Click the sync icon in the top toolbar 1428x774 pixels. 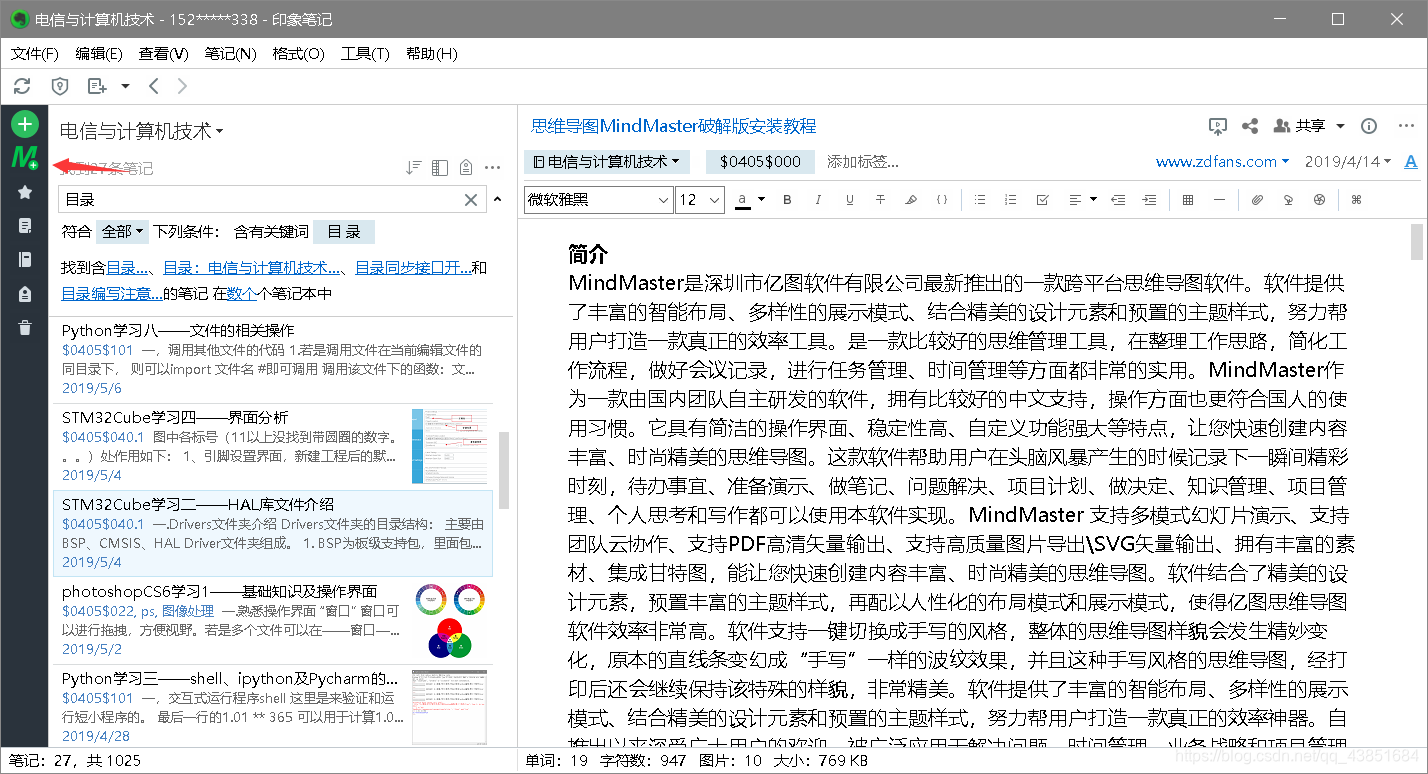[22, 86]
